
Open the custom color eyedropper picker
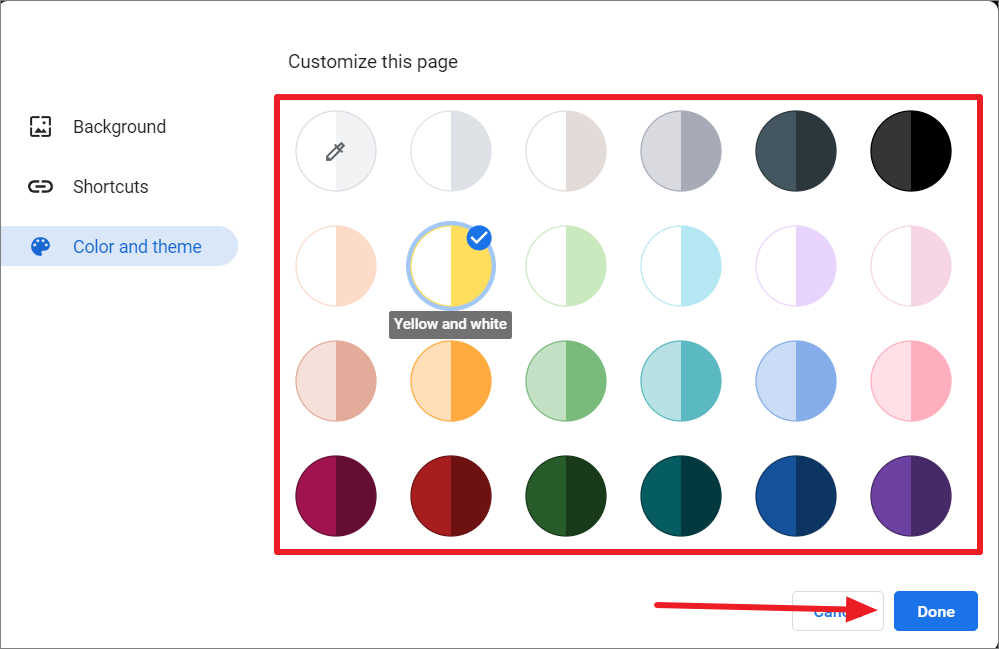pos(336,151)
